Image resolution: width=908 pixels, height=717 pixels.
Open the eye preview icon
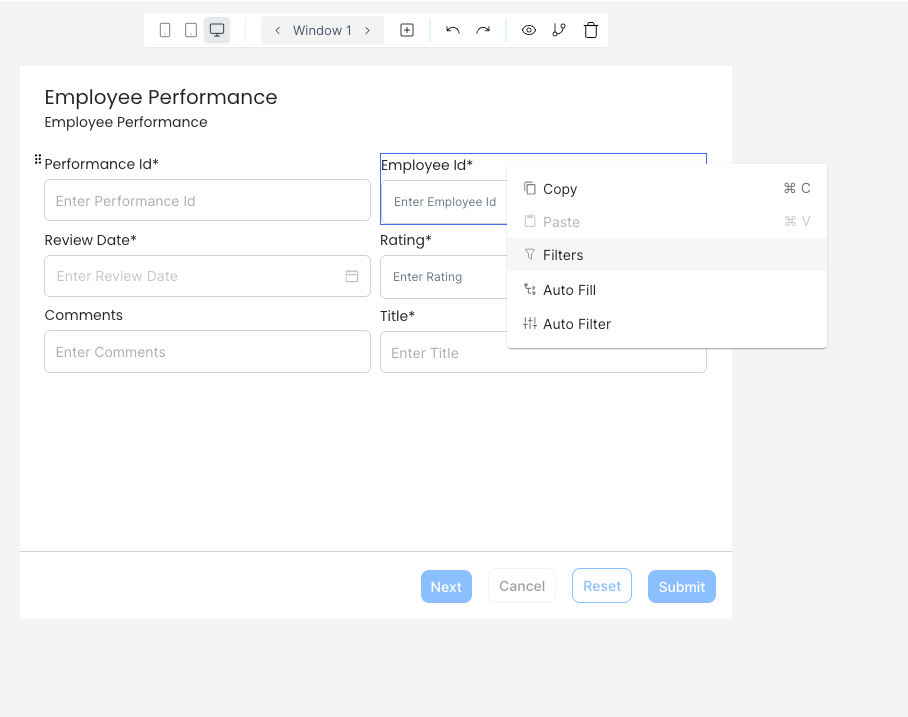click(x=528, y=29)
